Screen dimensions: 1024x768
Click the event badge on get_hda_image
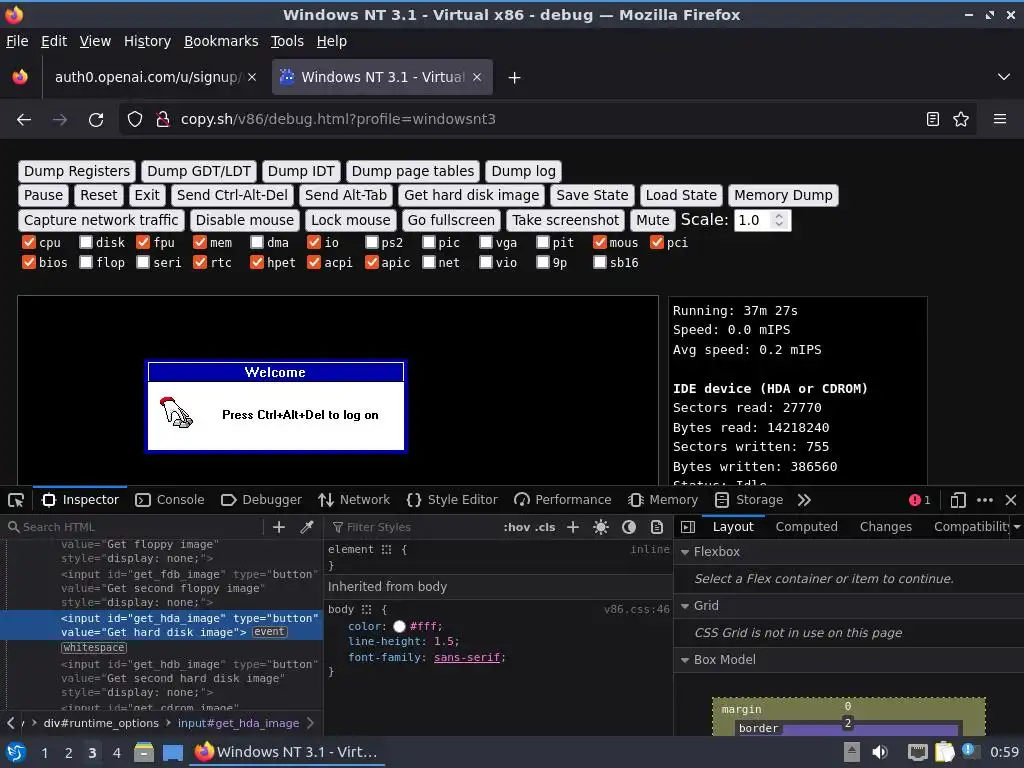(270, 632)
